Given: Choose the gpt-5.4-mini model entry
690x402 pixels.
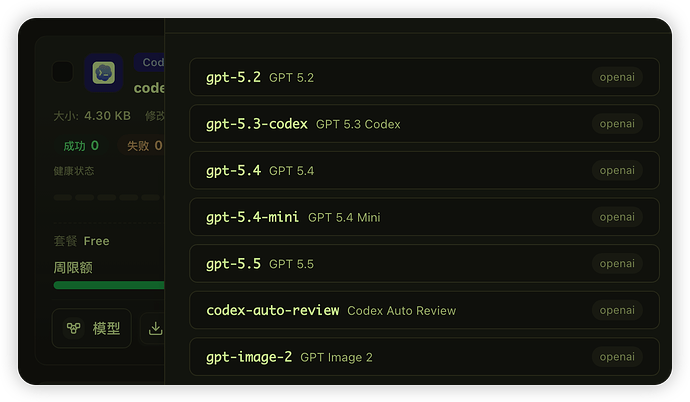Looking at the screenshot, I should pos(424,217).
